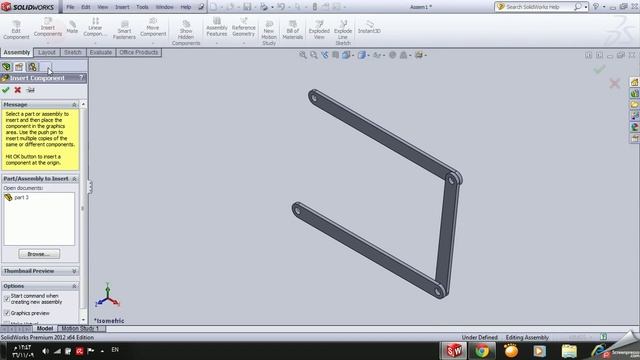The height and width of the screenshot is (360, 640).
Task: Insert a Bill of Materials
Action: coord(293,30)
